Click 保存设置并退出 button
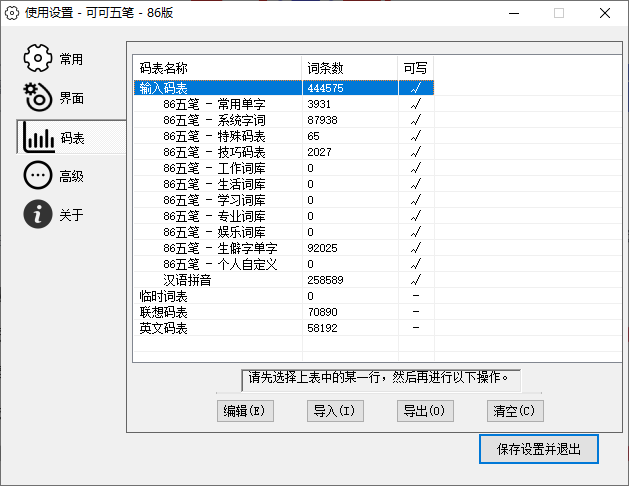This screenshot has height=486, width=629. click(x=539, y=449)
